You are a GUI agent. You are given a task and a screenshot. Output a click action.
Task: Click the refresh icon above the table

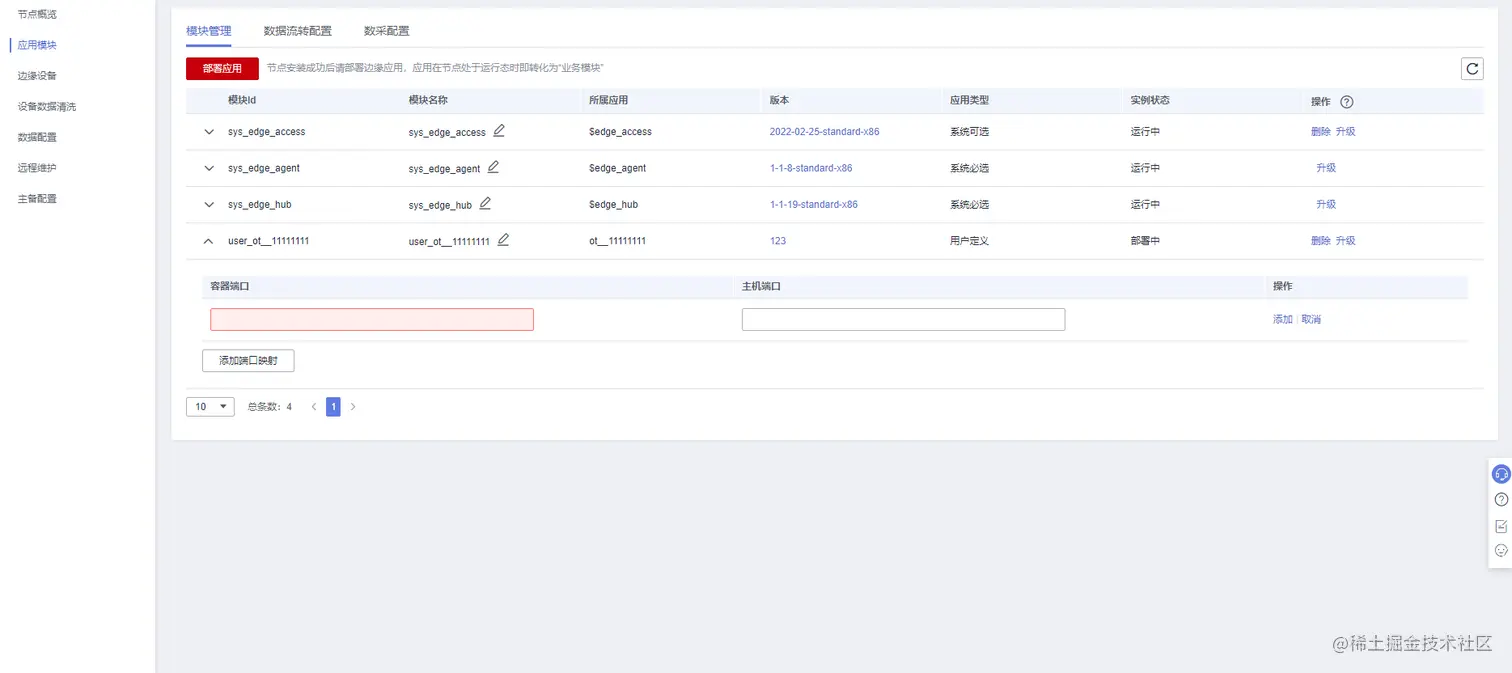pos(1472,68)
